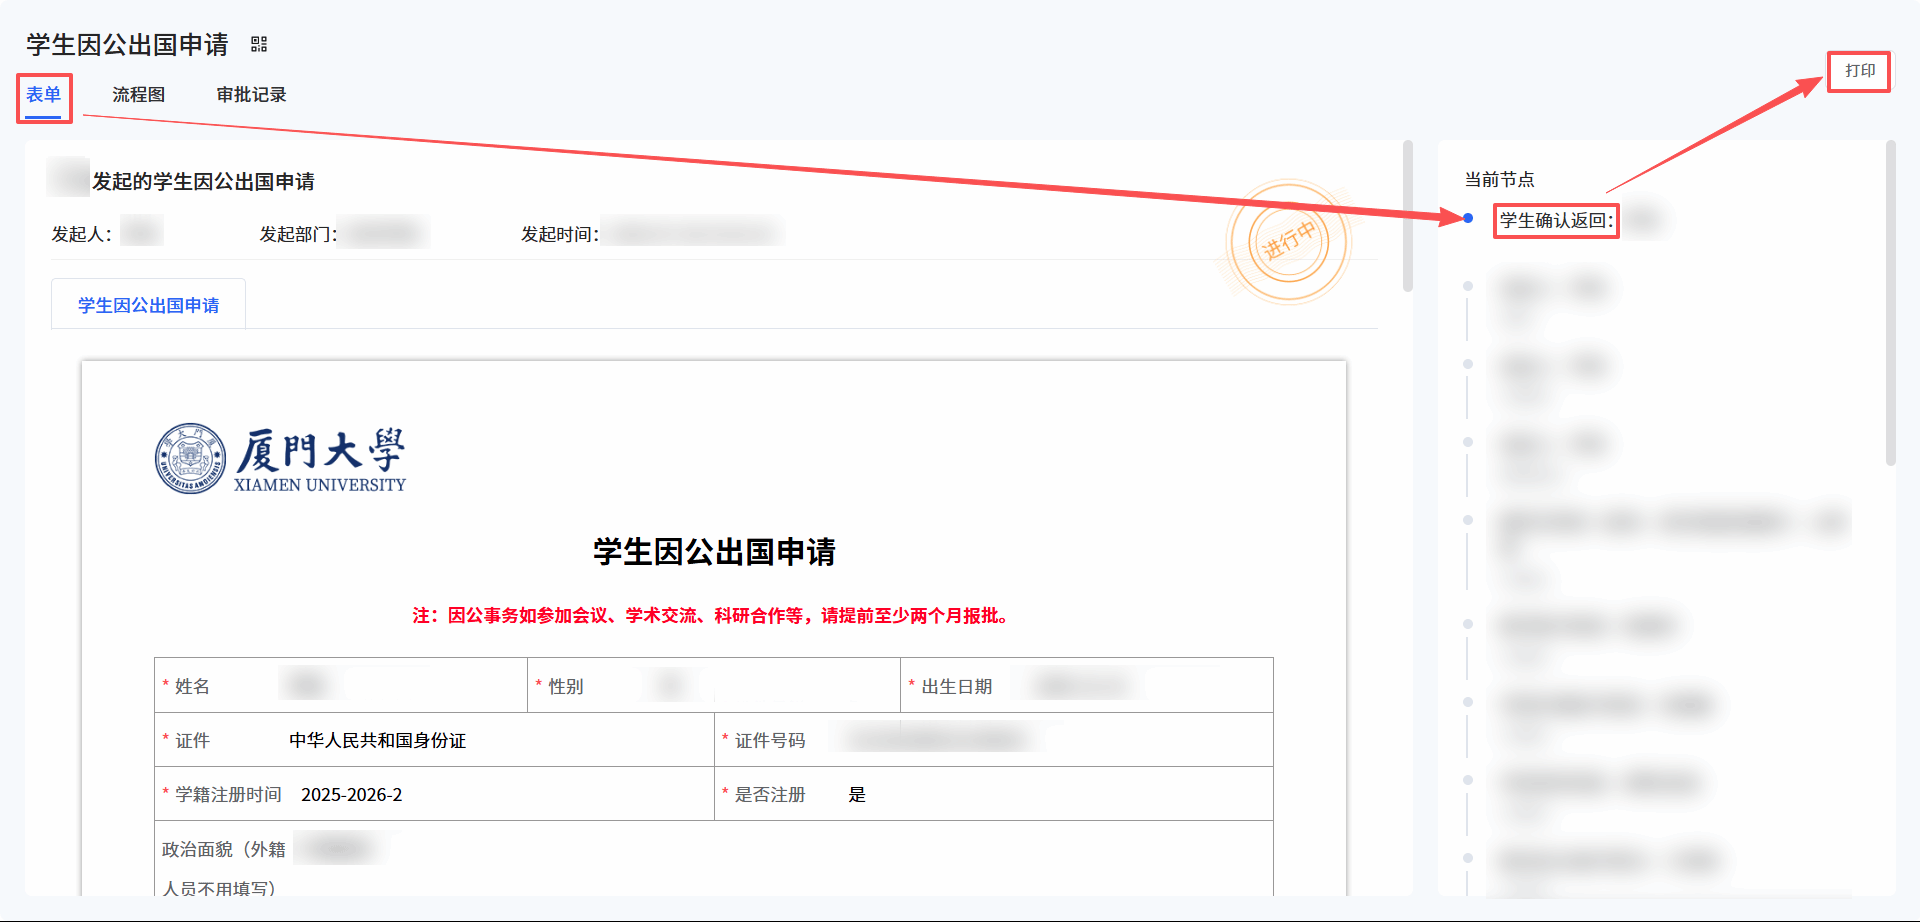Viewport: 1920px width, 922px height.
Task: Click the Xiamen University logo
Action: pos(281,459)
